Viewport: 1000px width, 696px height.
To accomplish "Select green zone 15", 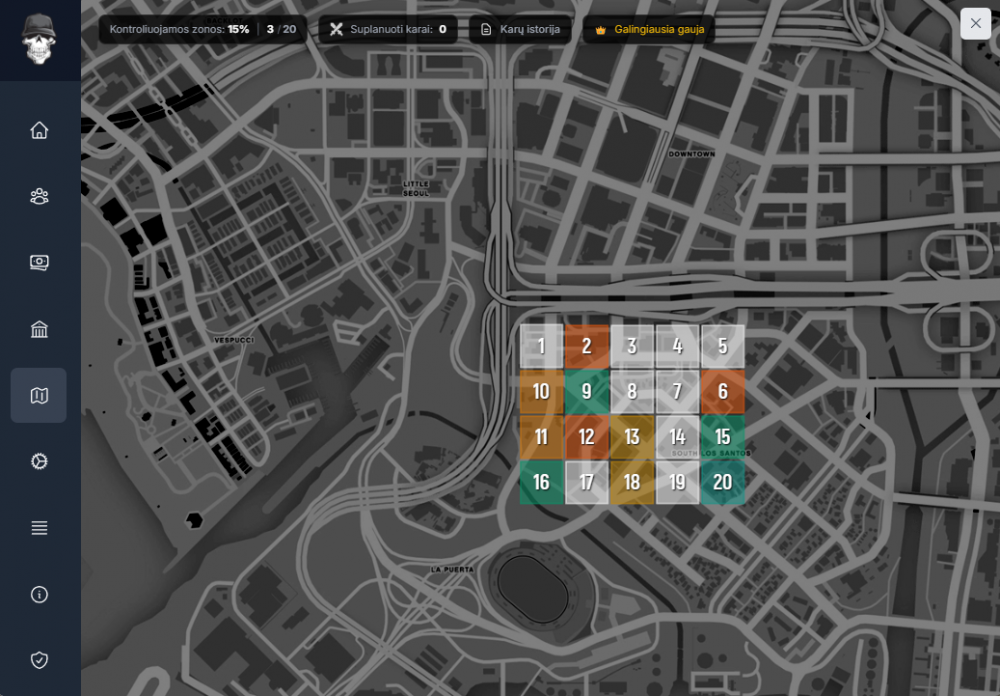I will (723, 436).
